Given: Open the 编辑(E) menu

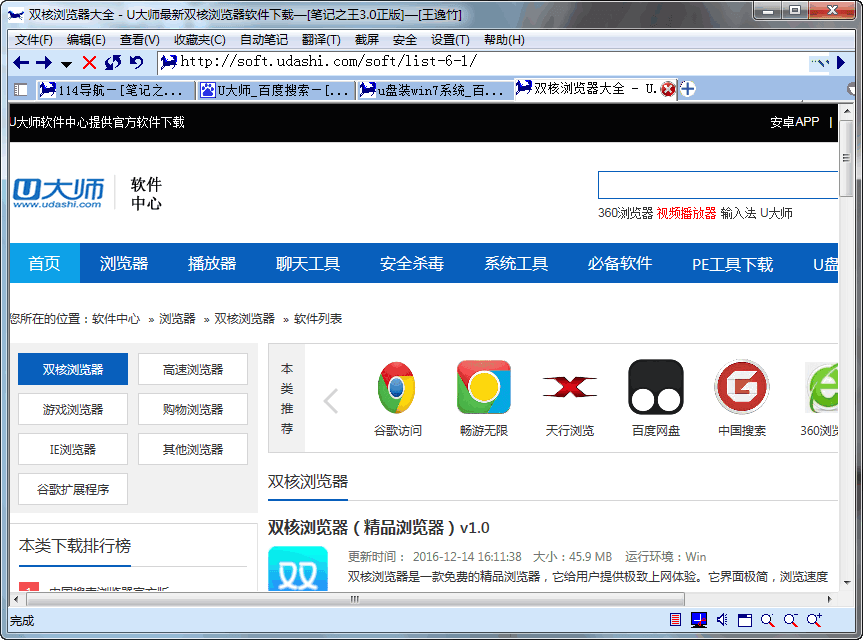Looking at the screenshot, I should tap(86, 40).
